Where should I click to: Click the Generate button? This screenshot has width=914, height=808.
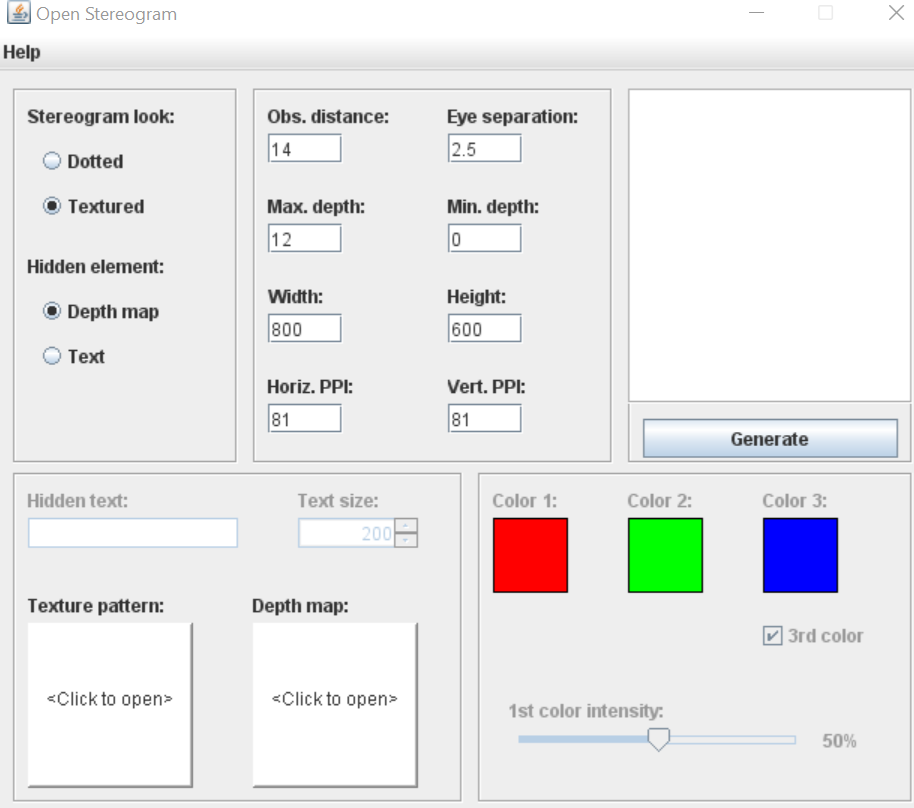click(x=770, y=438)
